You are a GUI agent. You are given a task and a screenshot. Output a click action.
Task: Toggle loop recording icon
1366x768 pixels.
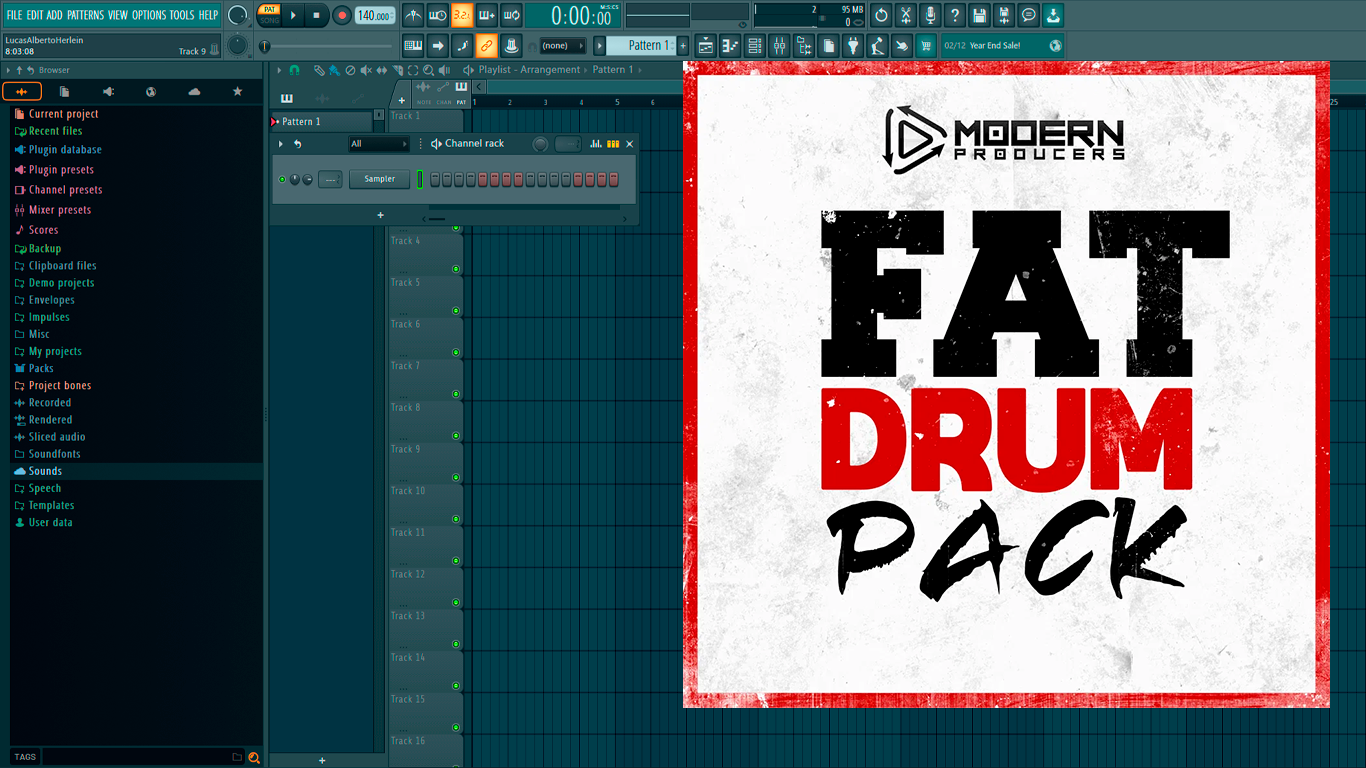pyautogui.click(x=511, y=15)
